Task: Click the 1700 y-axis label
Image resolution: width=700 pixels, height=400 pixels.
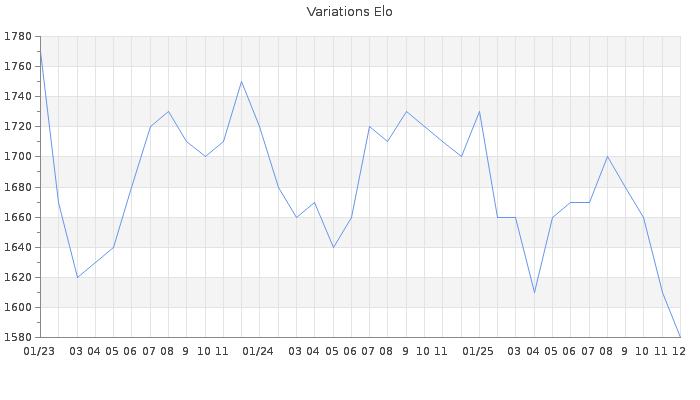Action: 18,157
